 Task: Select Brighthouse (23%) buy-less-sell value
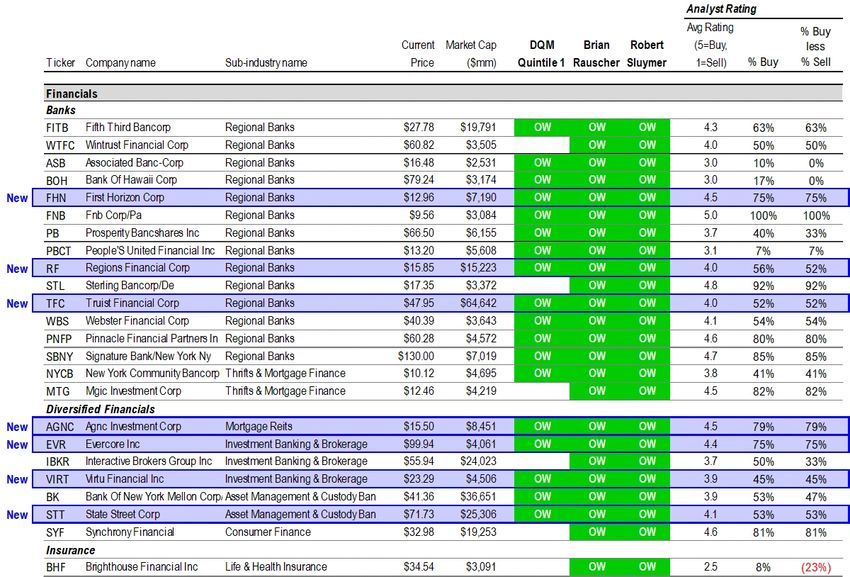(815, 567)
